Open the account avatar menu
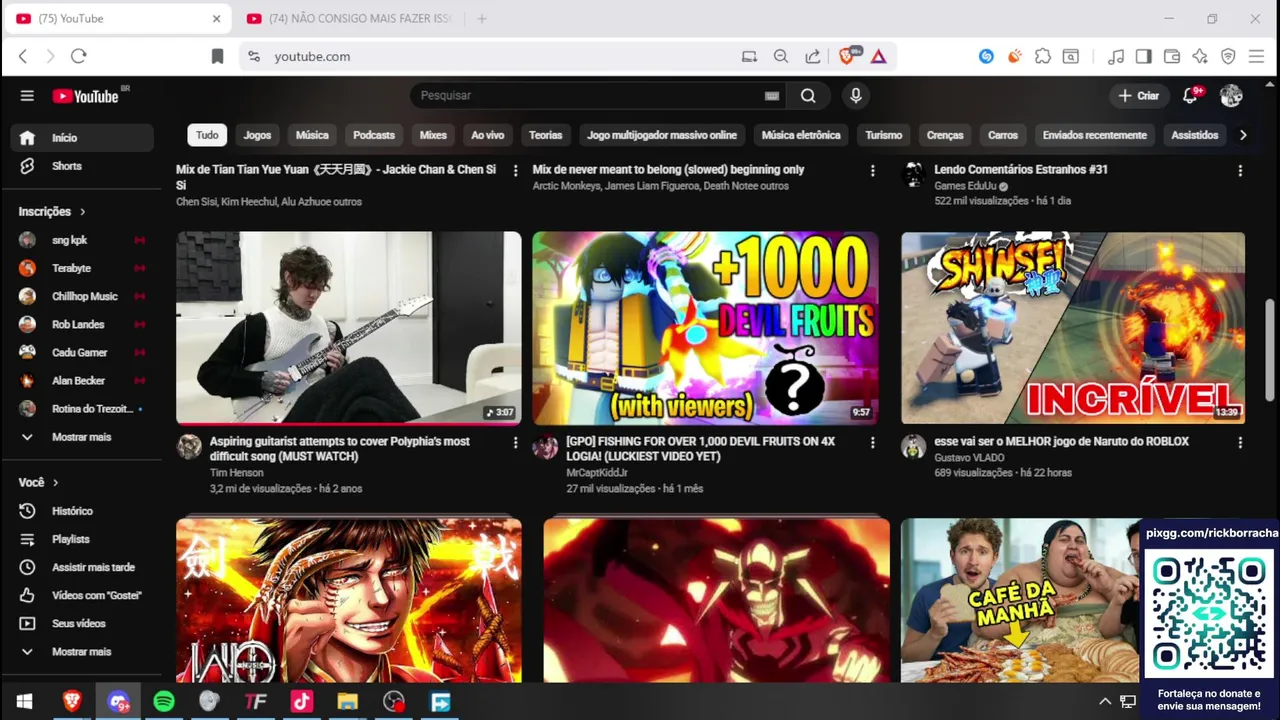 (1231, 96)
